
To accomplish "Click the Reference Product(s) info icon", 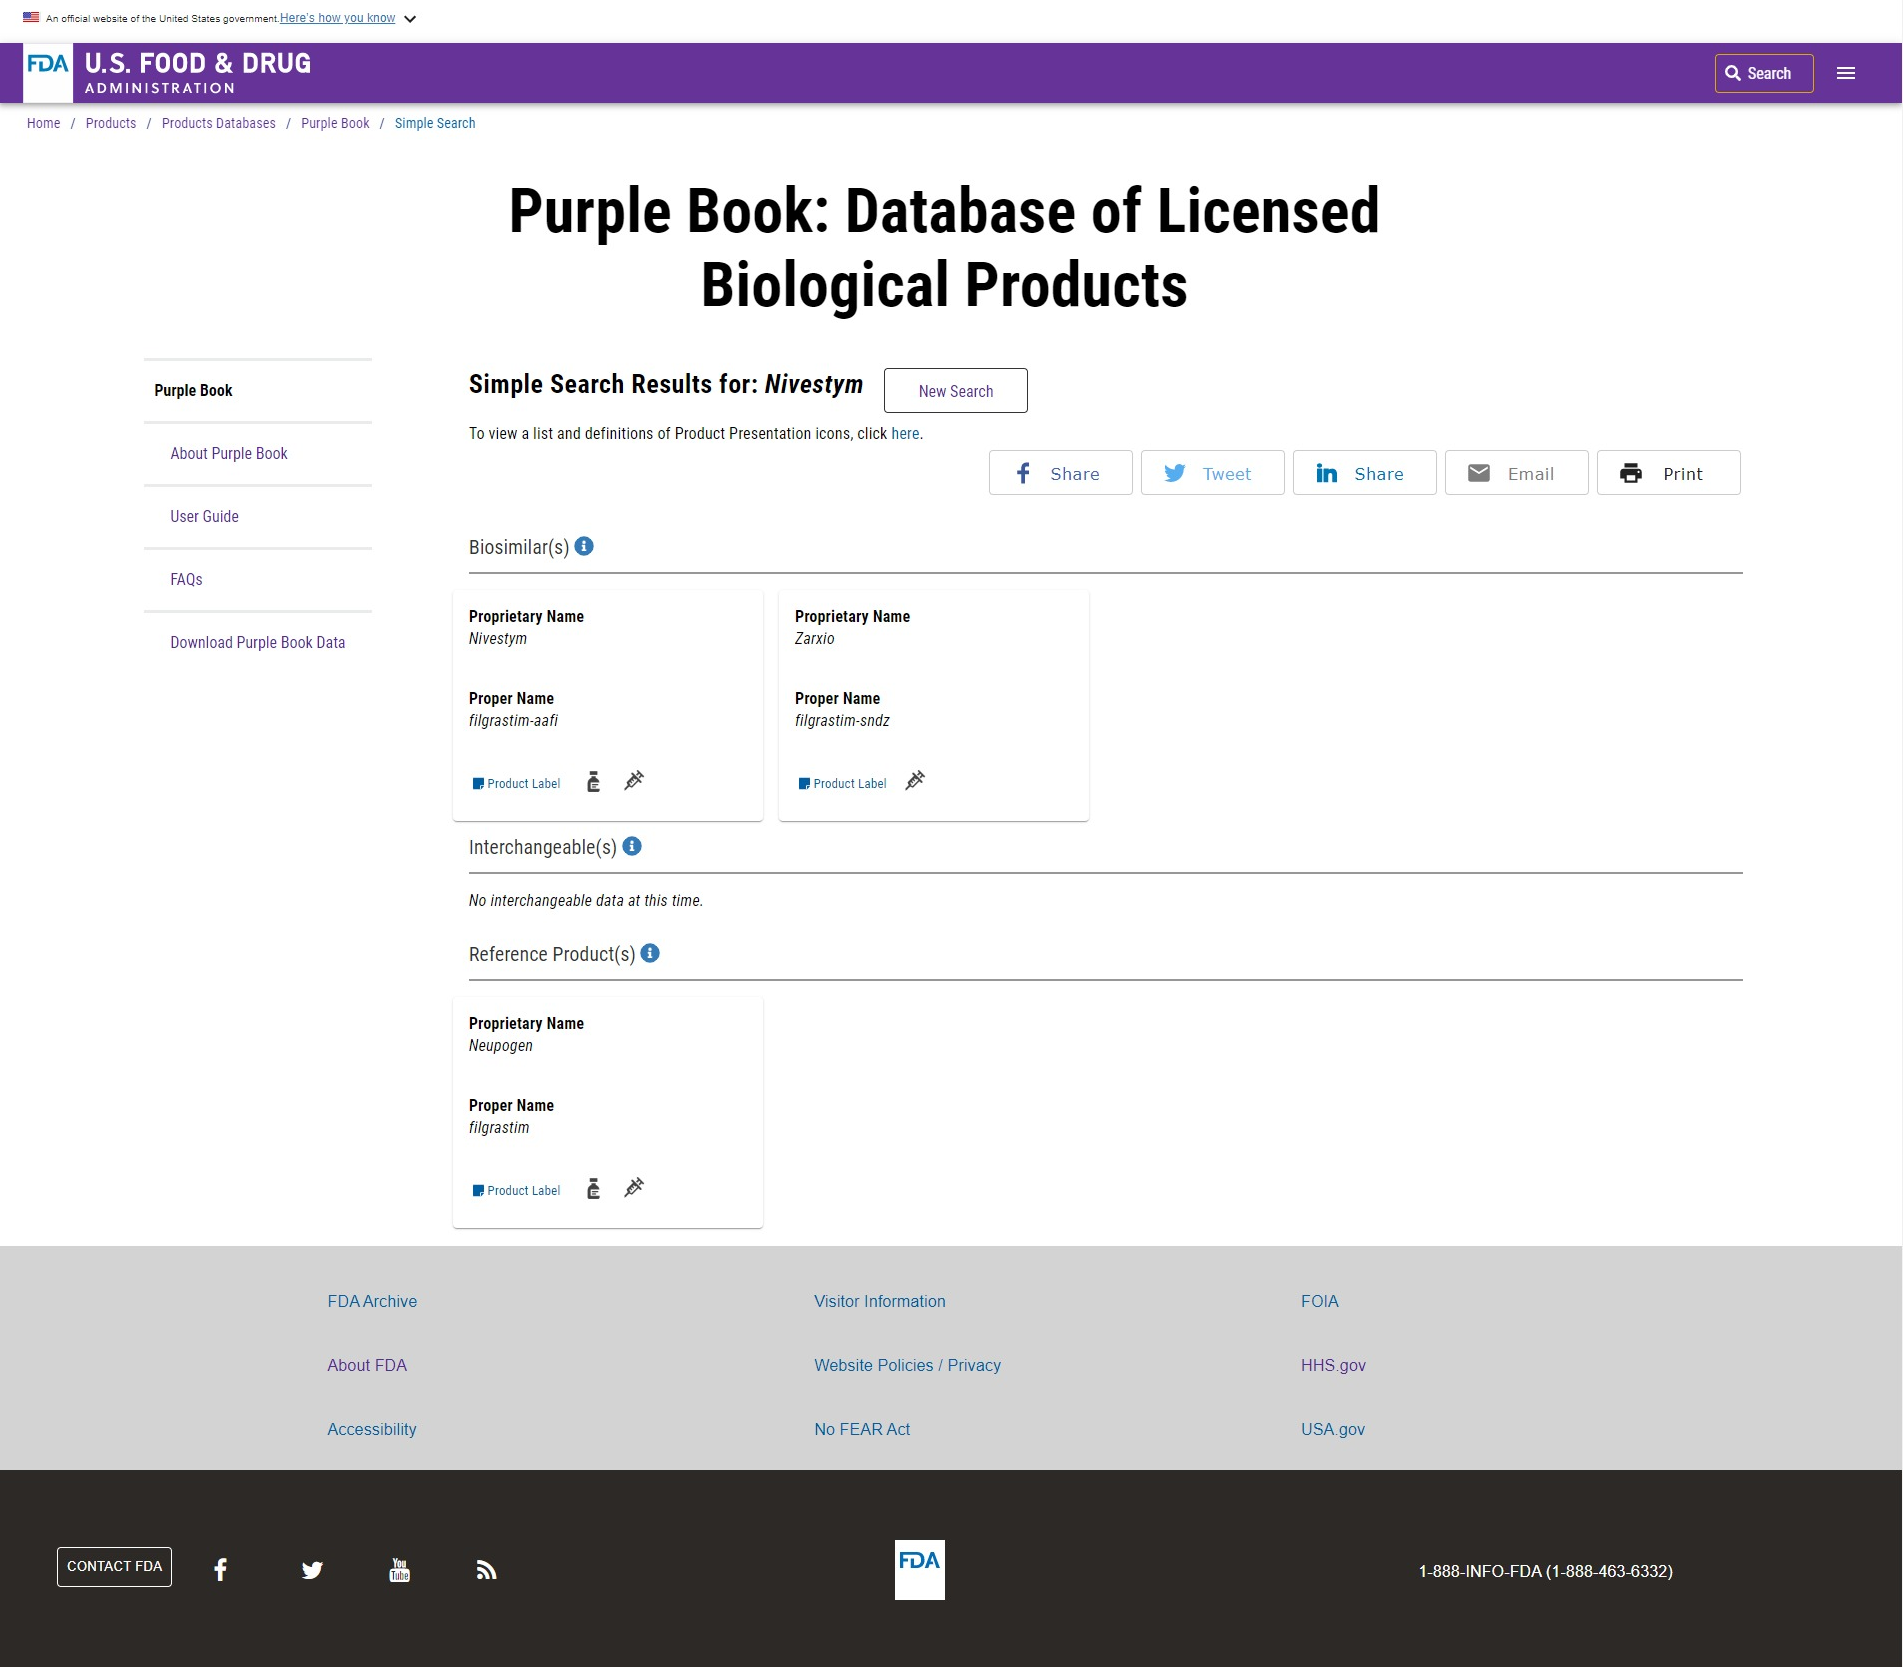I will pyautogui.click(x=650, y=953).
